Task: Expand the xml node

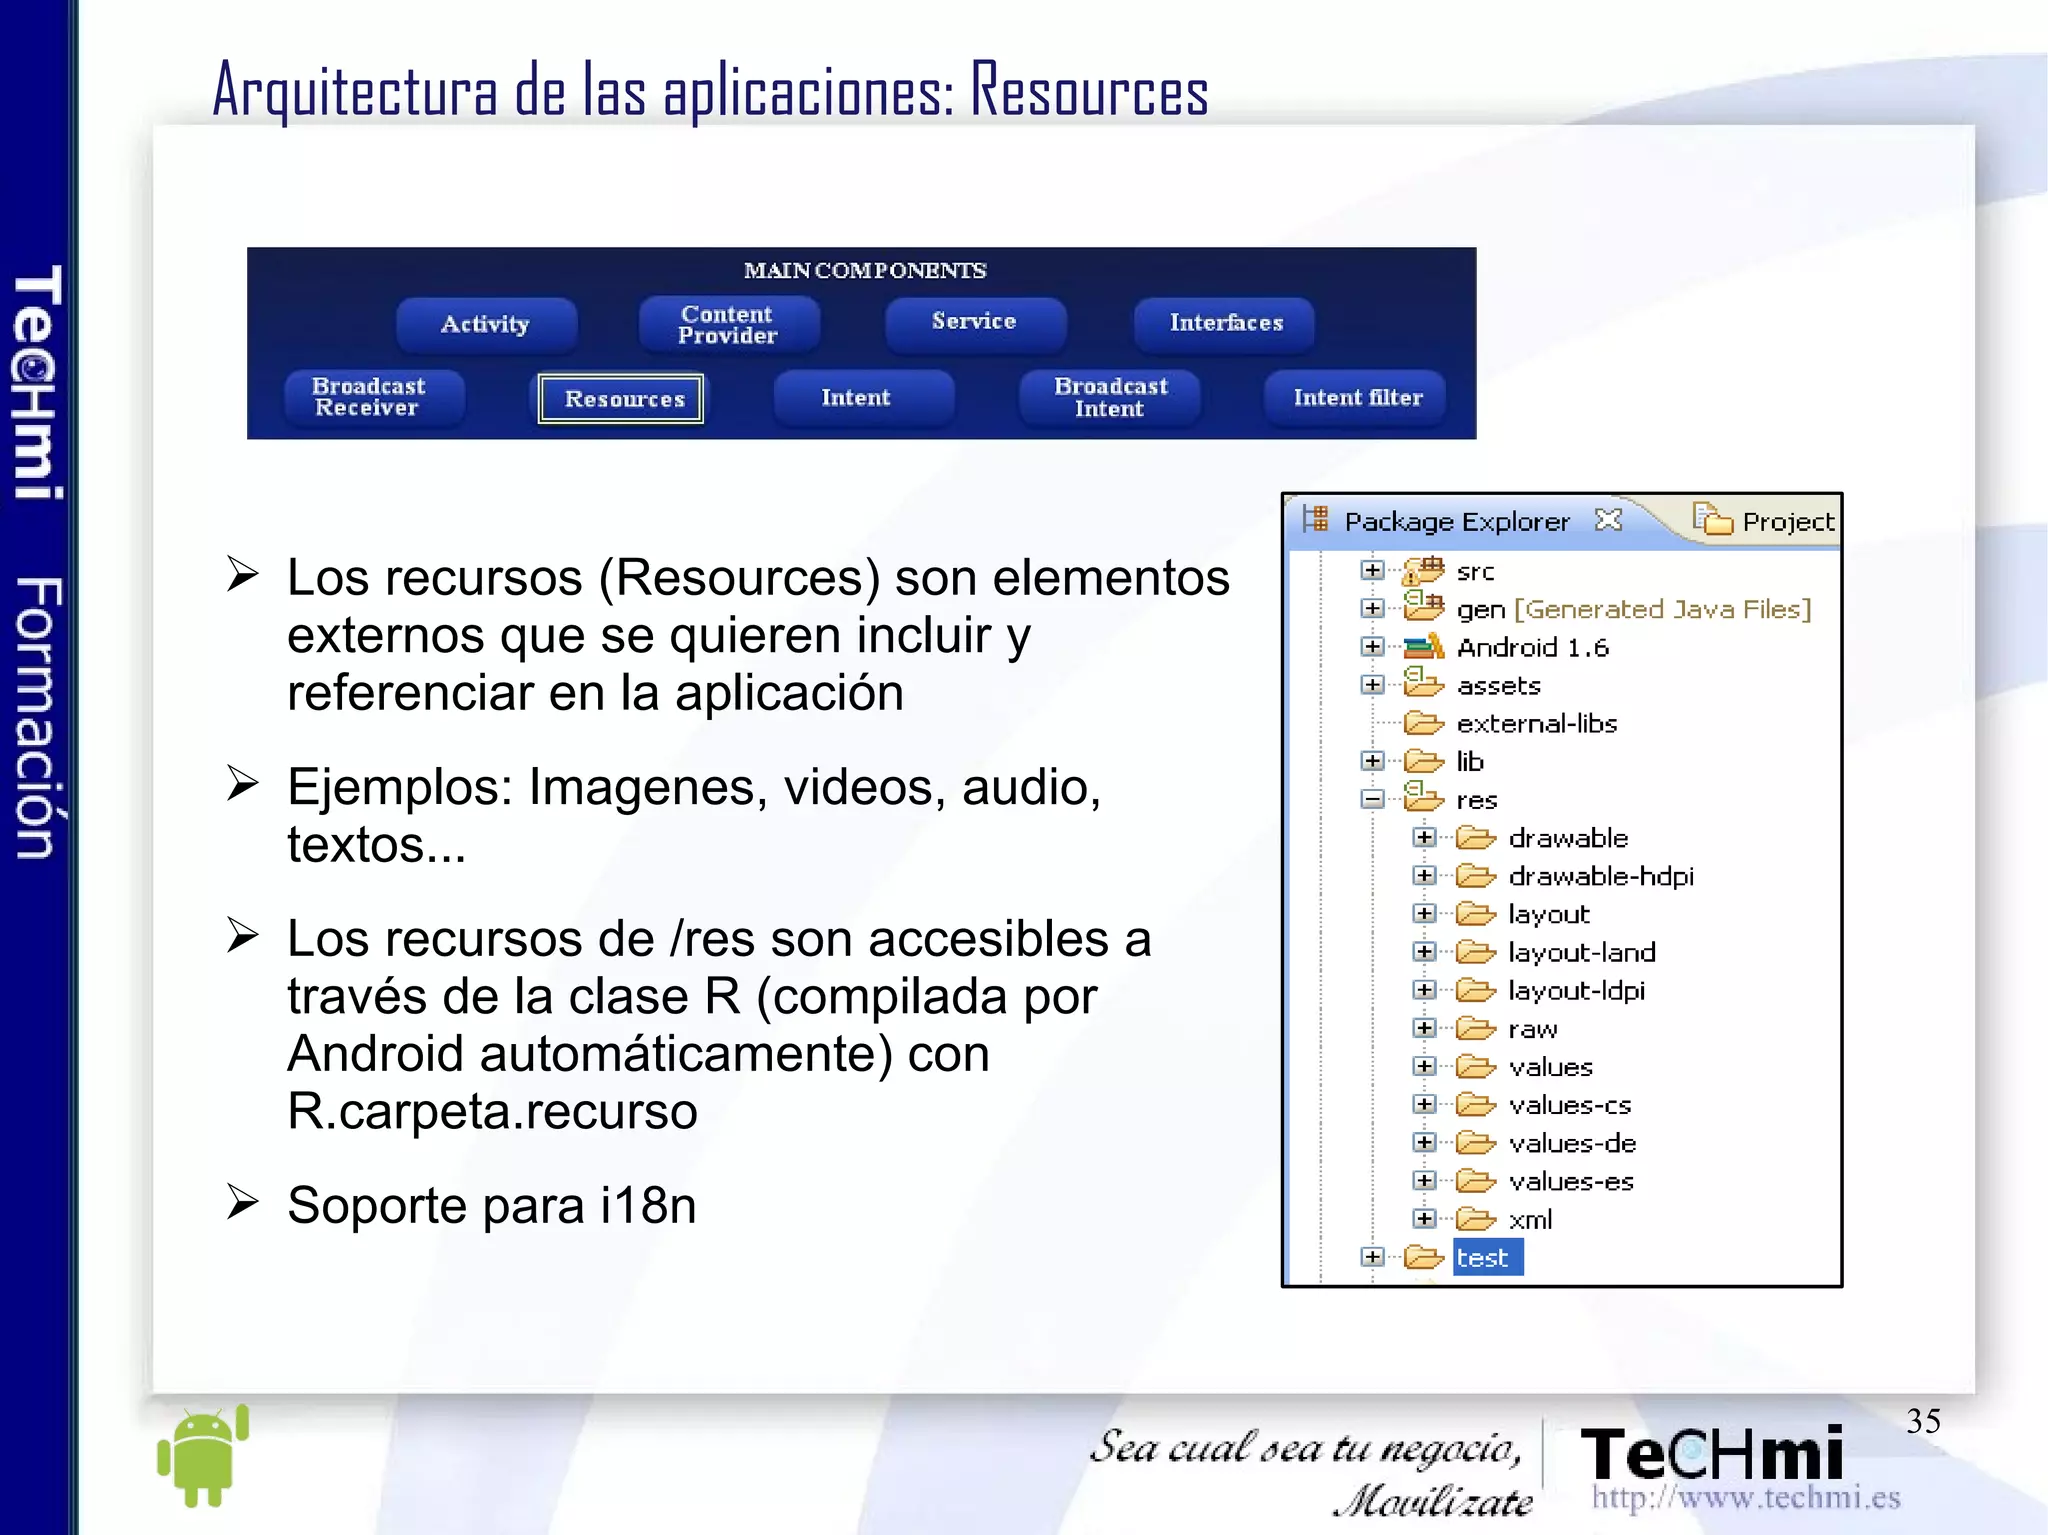Action: coord(1424,1219)
